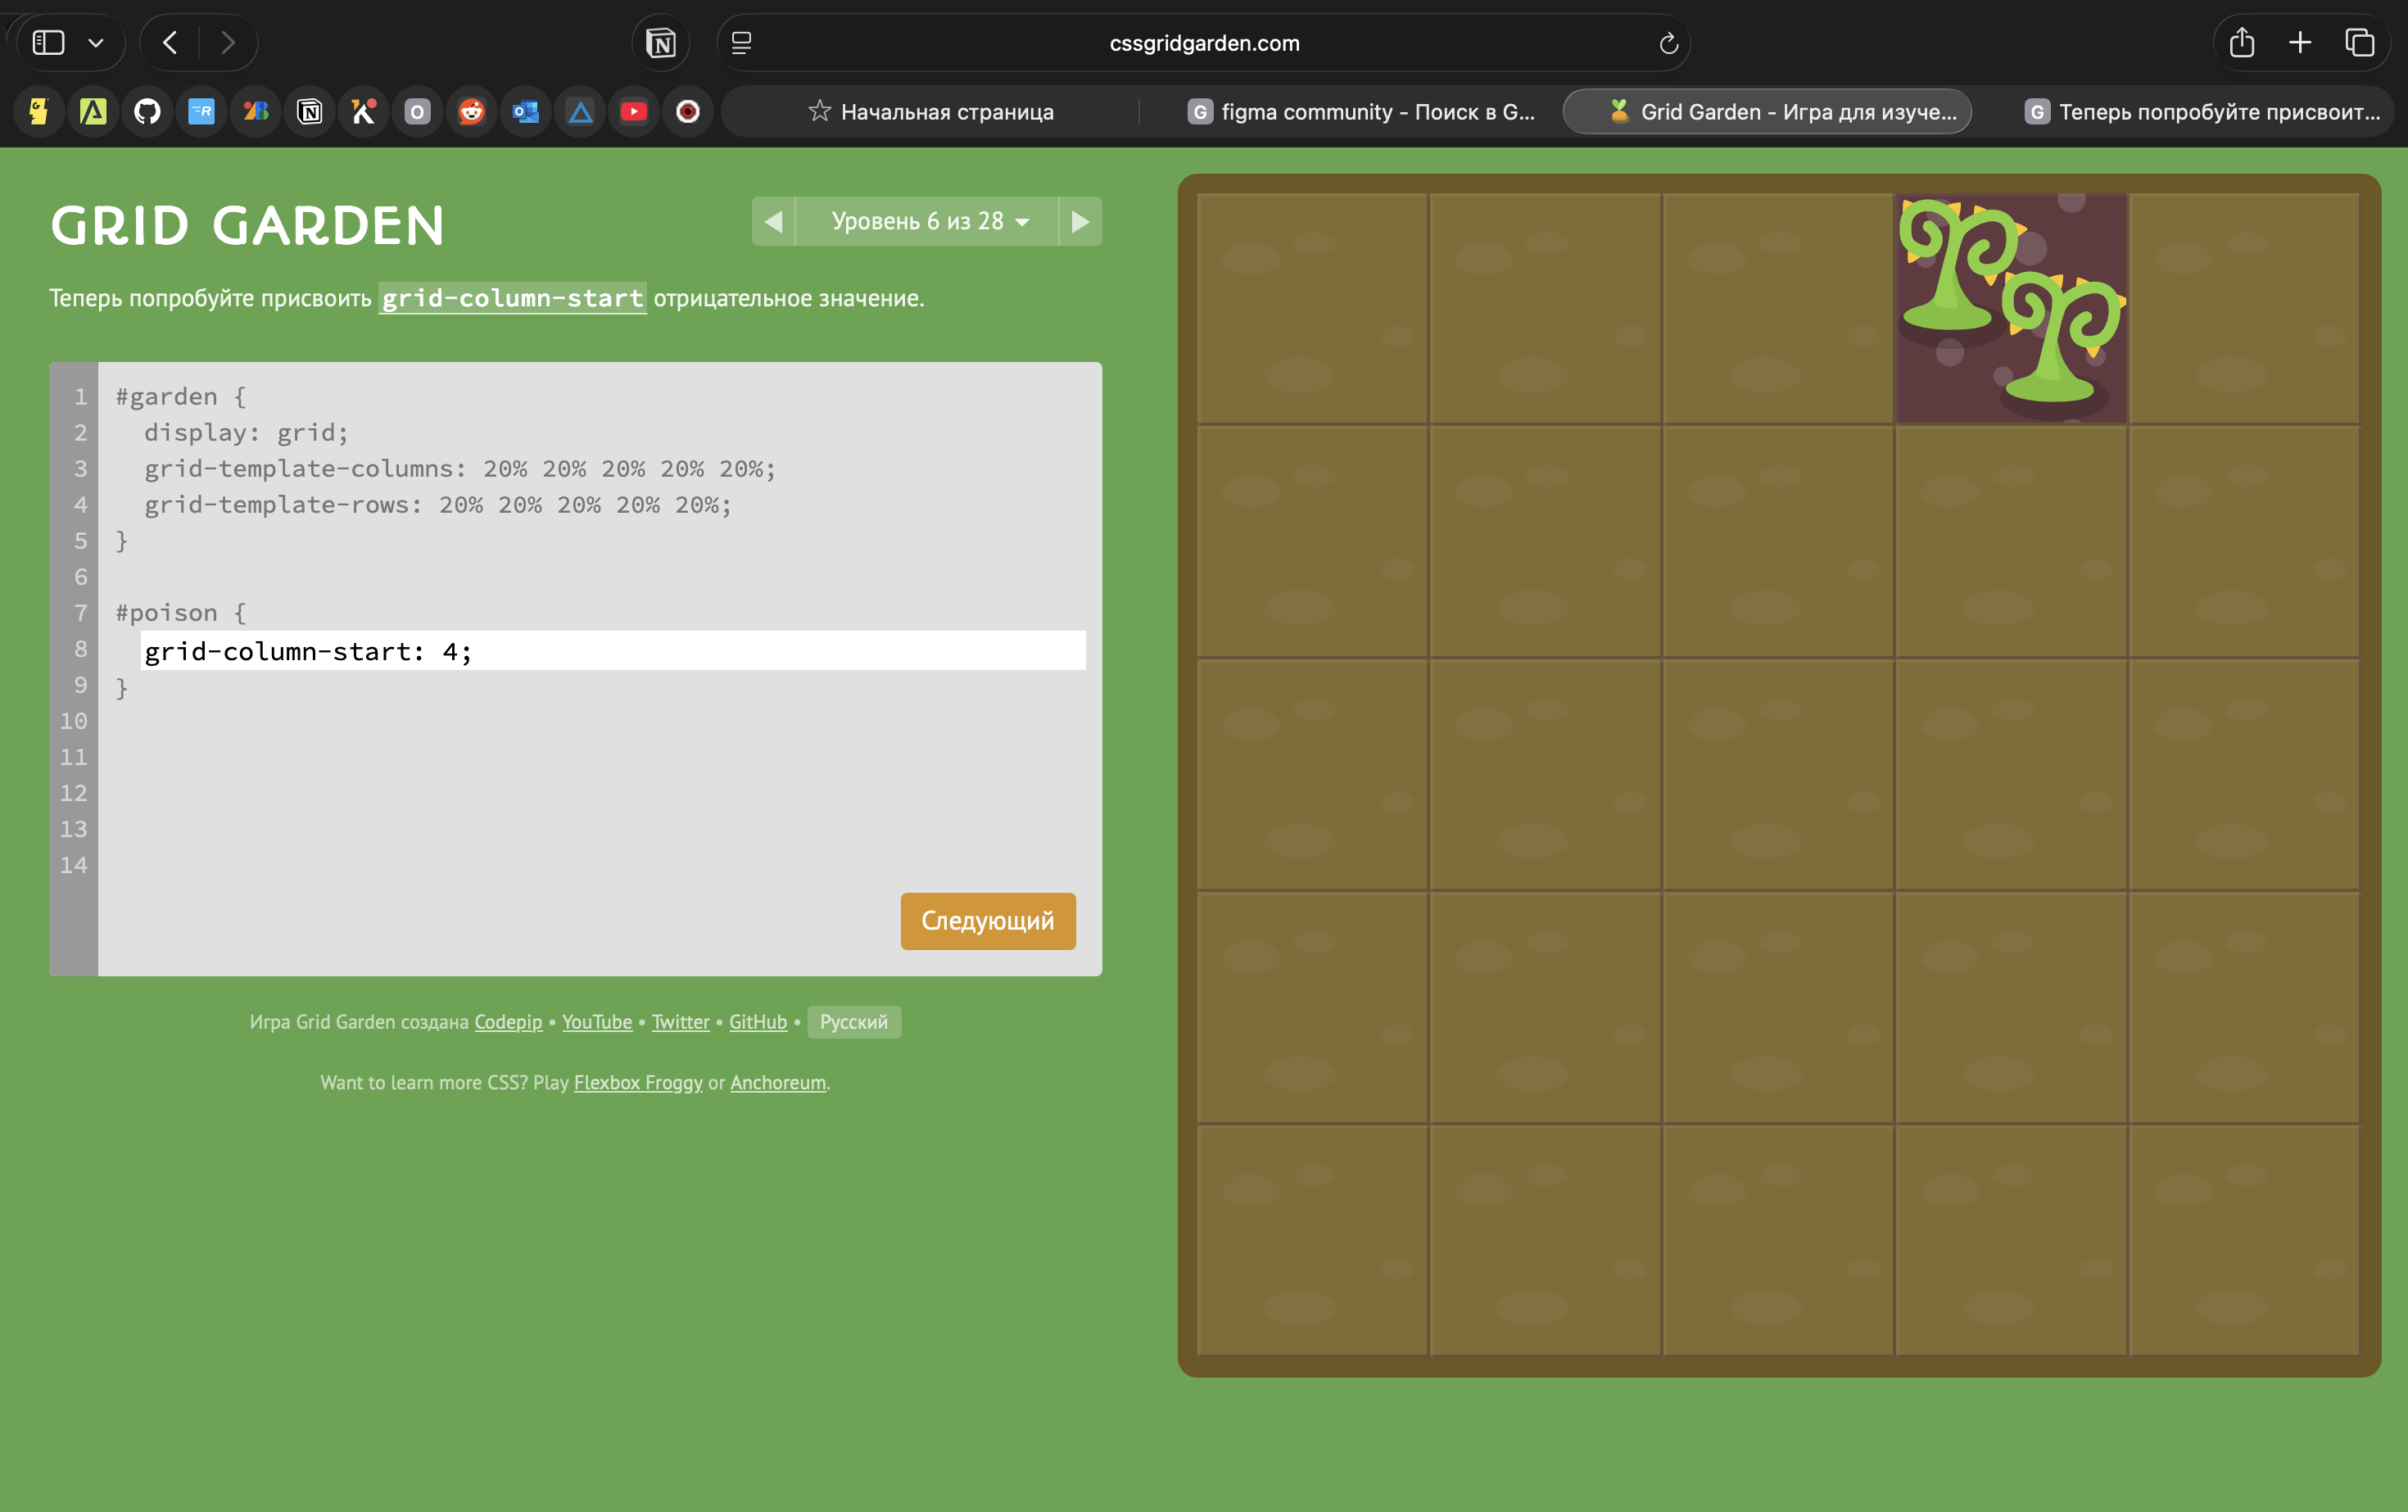
Task: Click the Share icon in Safari toolbar
Action: (2242, 43)
